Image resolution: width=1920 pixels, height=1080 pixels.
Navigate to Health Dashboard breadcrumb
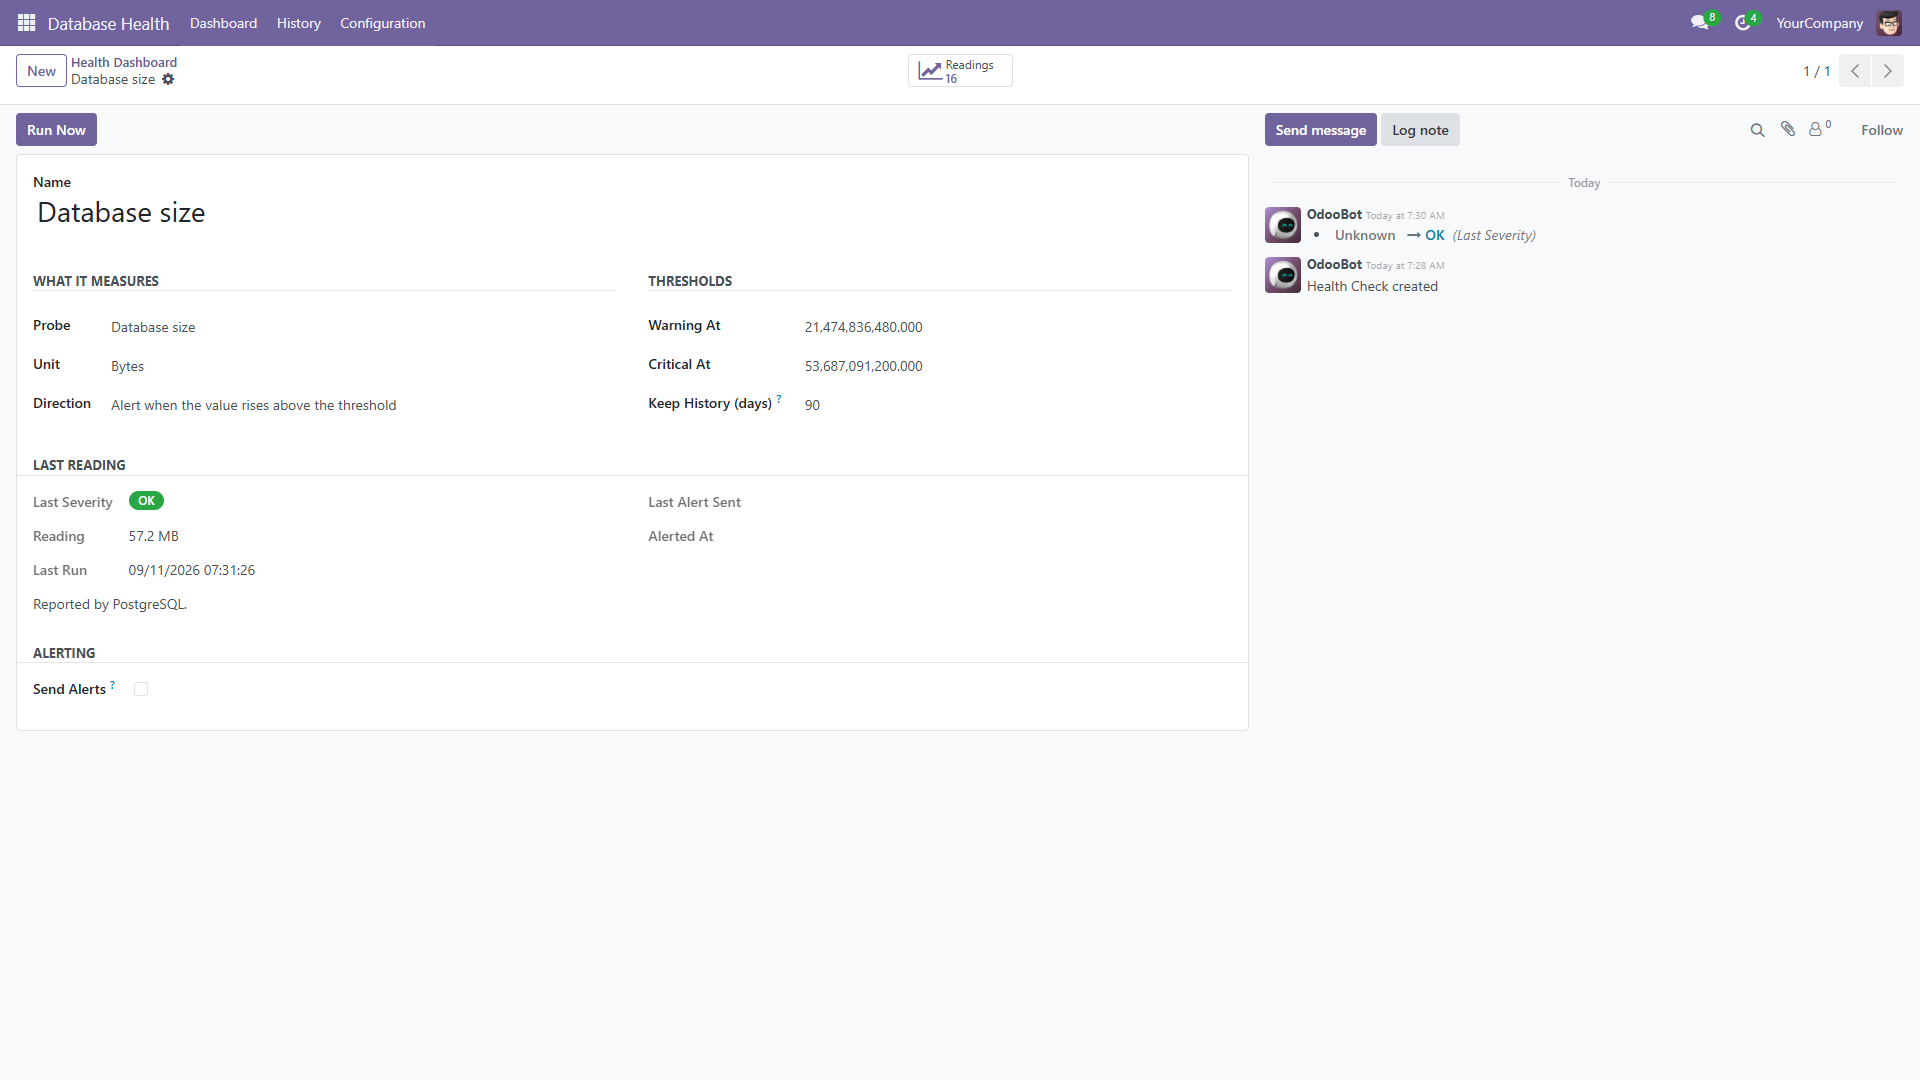coord(124,62)
